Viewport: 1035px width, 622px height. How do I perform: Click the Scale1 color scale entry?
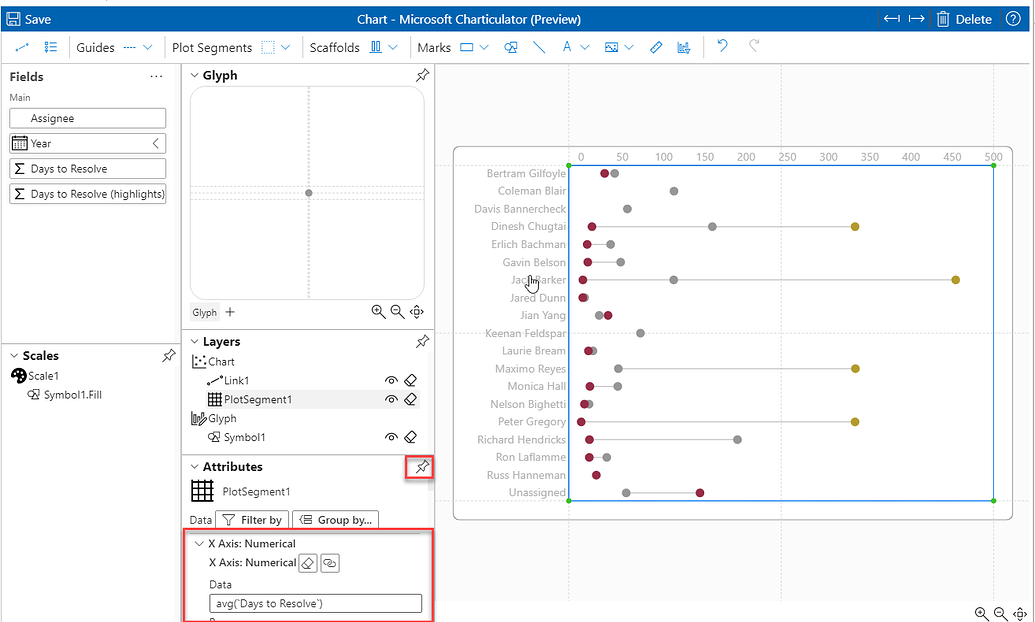click(40, 376)
